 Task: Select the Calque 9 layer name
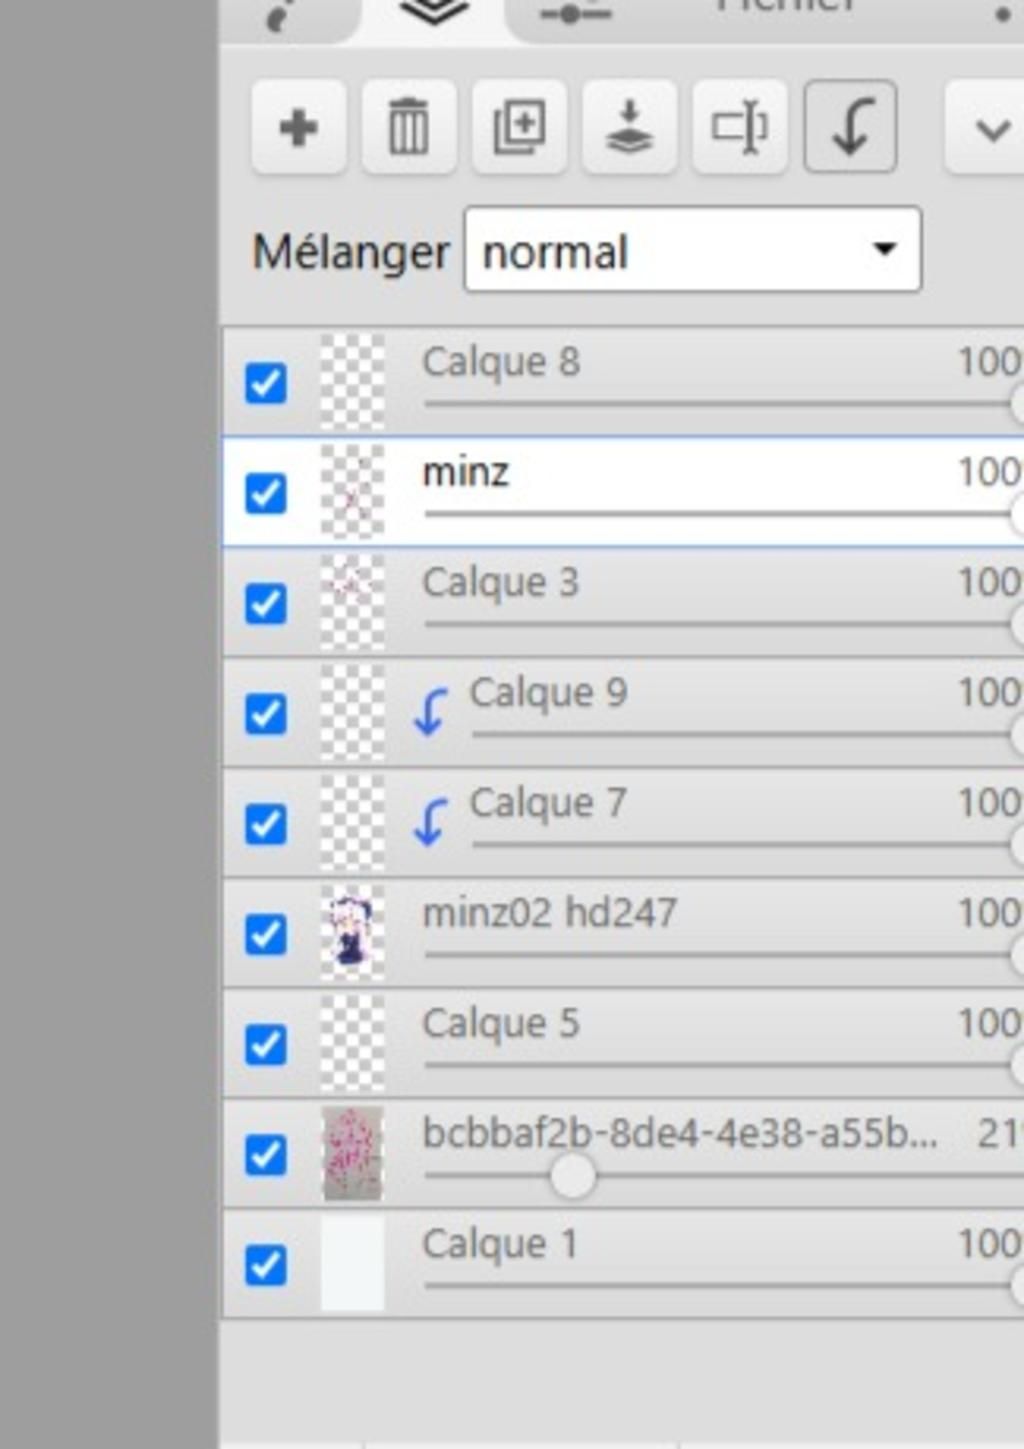tap(549, 692)
